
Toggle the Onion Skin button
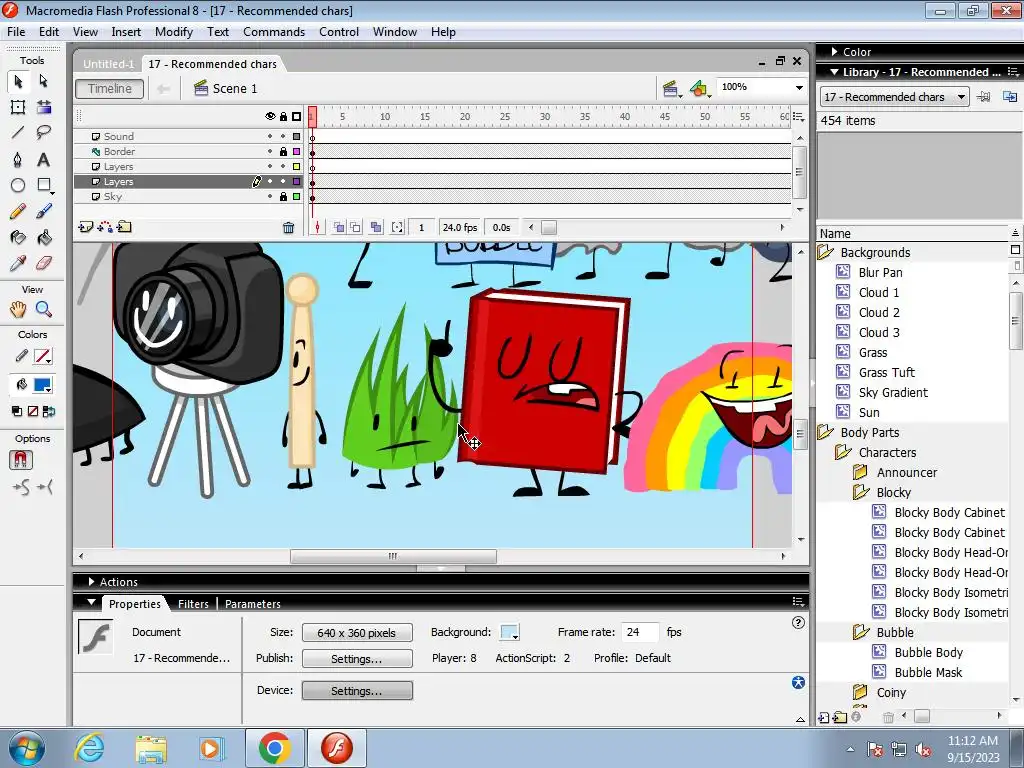[339, 227]
